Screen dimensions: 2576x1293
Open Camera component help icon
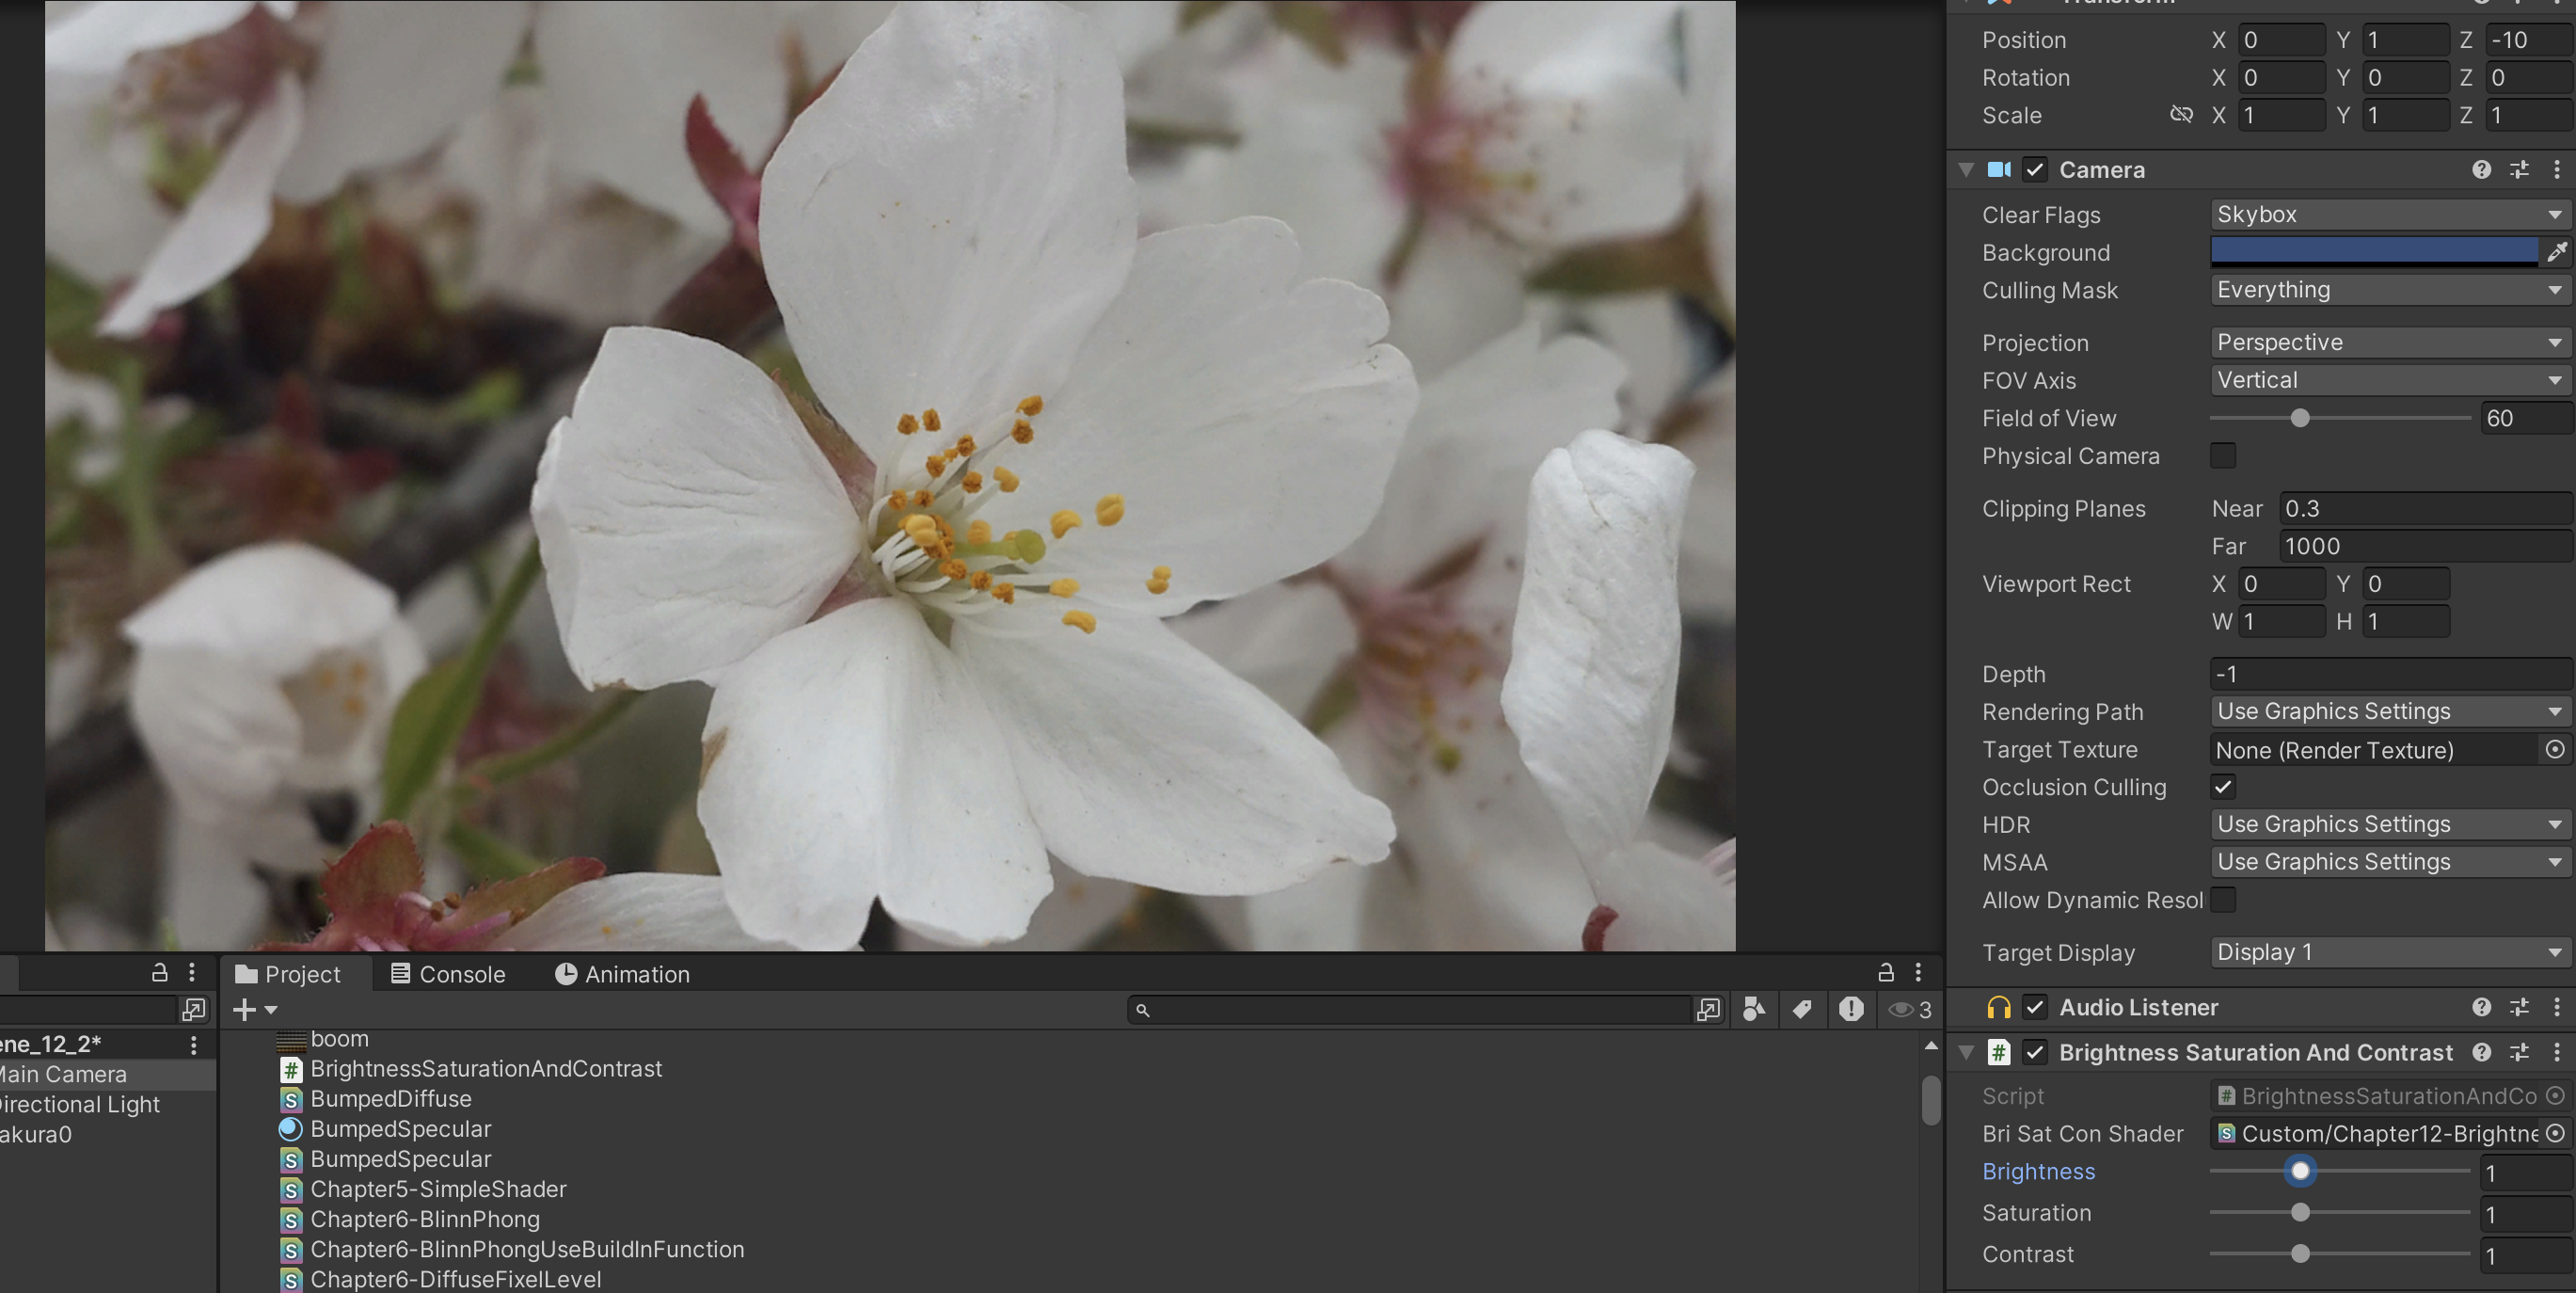(x=2481, y=169)
